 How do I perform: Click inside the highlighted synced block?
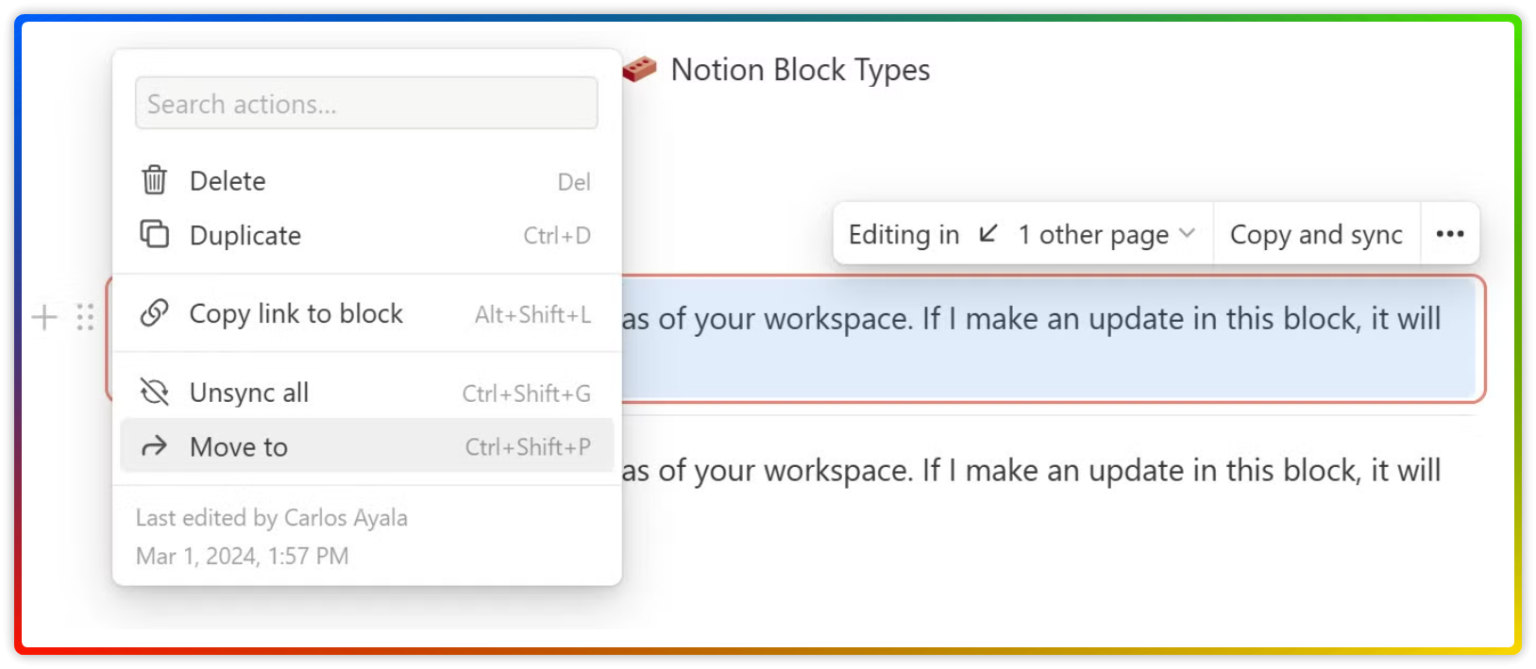tap(1000, 340)
